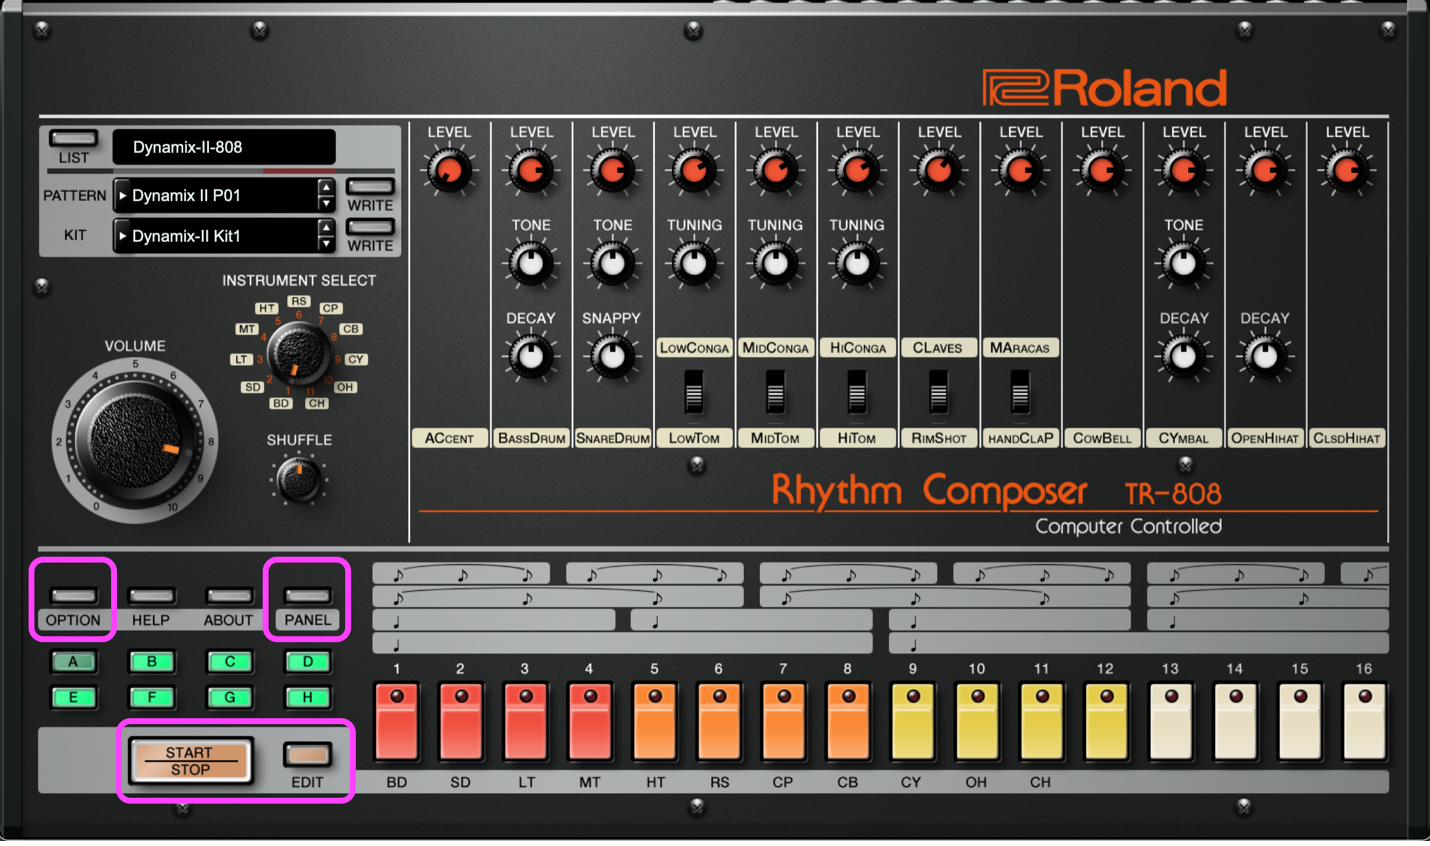This screenshot has height=846, width=1430.
Task: Click the BassDrum LEVEL knob
Action: (531, 171)
